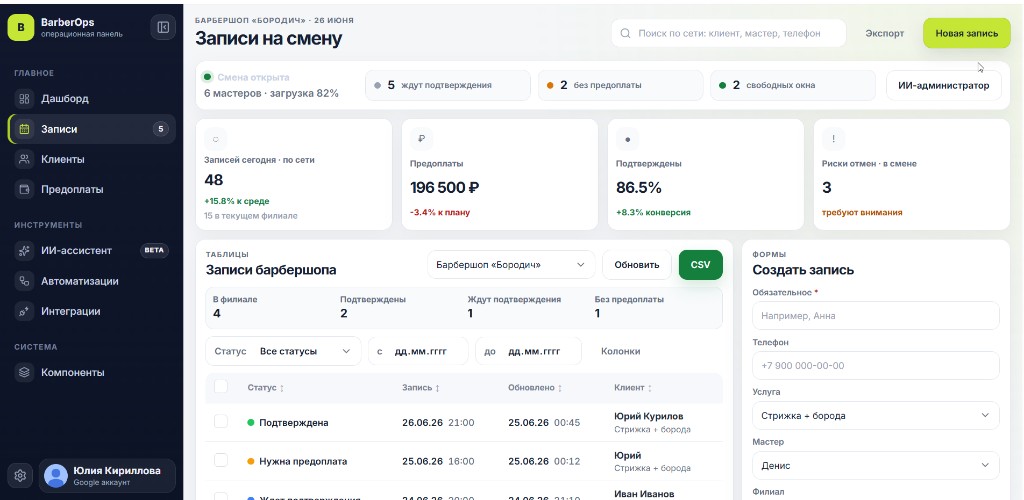Click the Ждут подтверждения summary counter
The image size is (1024, 500).
[514, 307]
